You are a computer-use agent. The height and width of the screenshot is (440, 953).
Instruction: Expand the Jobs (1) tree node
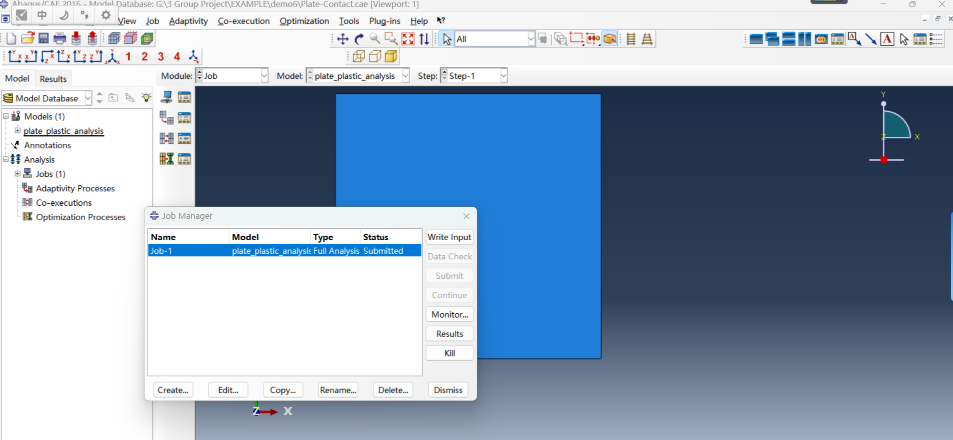pyautogui.click(x=17, y=174)
